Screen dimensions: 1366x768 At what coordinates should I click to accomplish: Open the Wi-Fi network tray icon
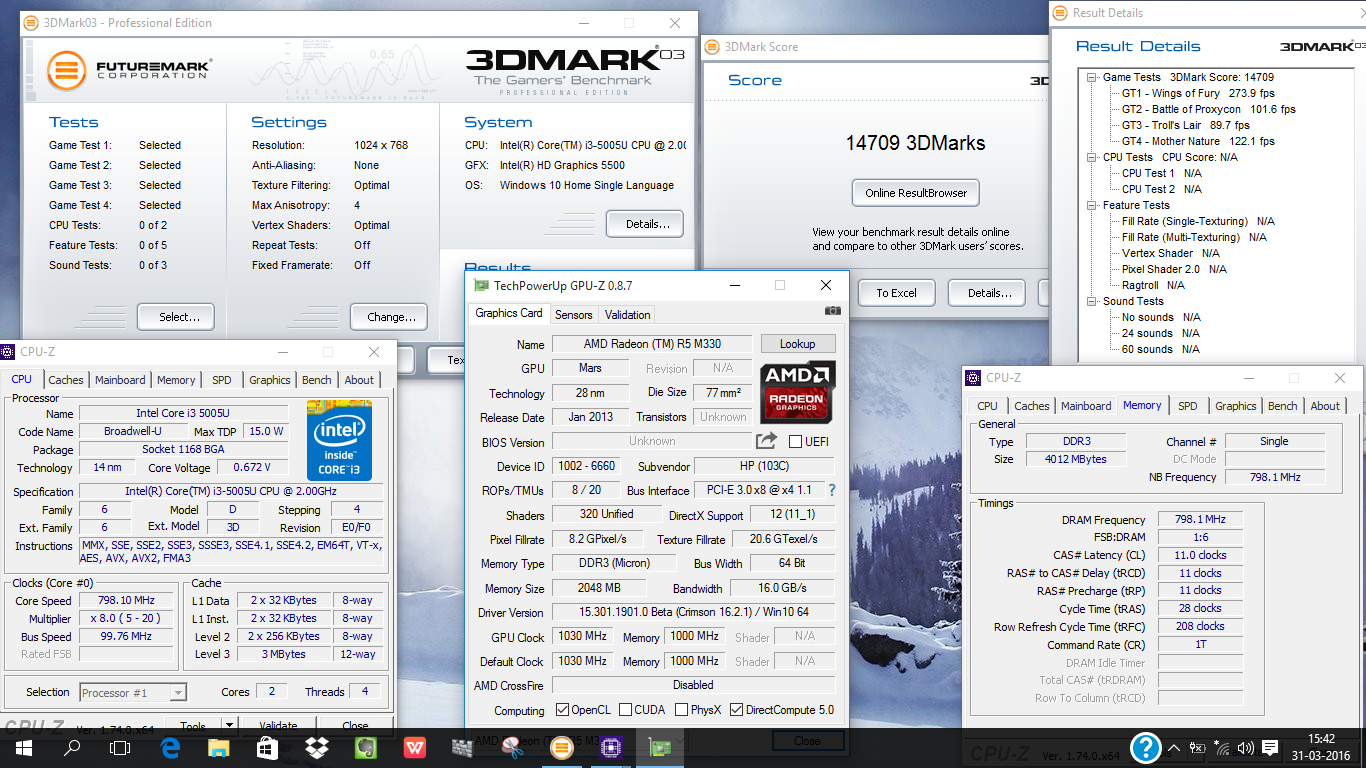(1221, 747)
